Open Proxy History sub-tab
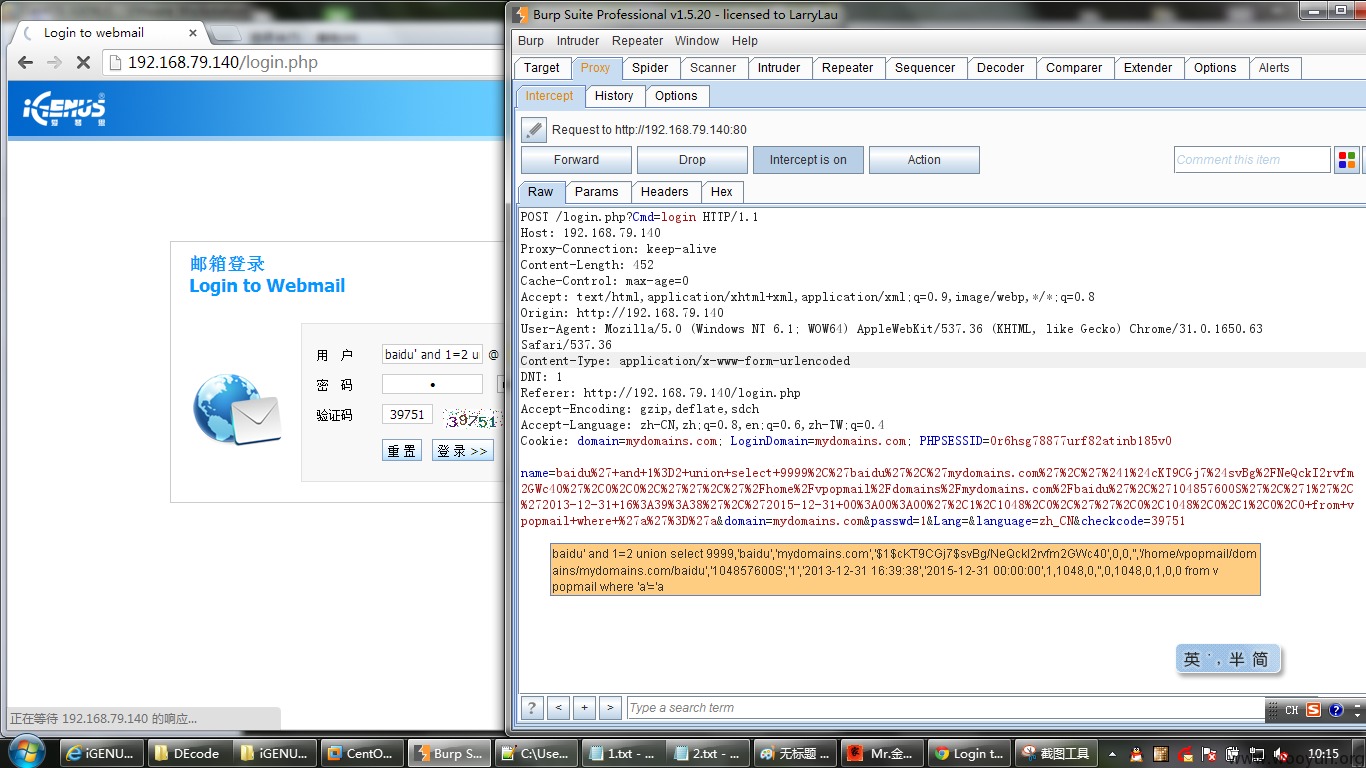The image size is (1366, 768). point(614,96)
